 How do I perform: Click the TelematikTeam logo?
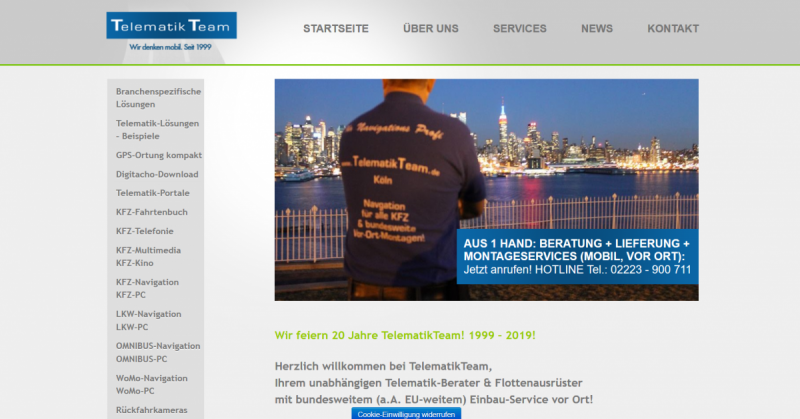coord(171,31)
